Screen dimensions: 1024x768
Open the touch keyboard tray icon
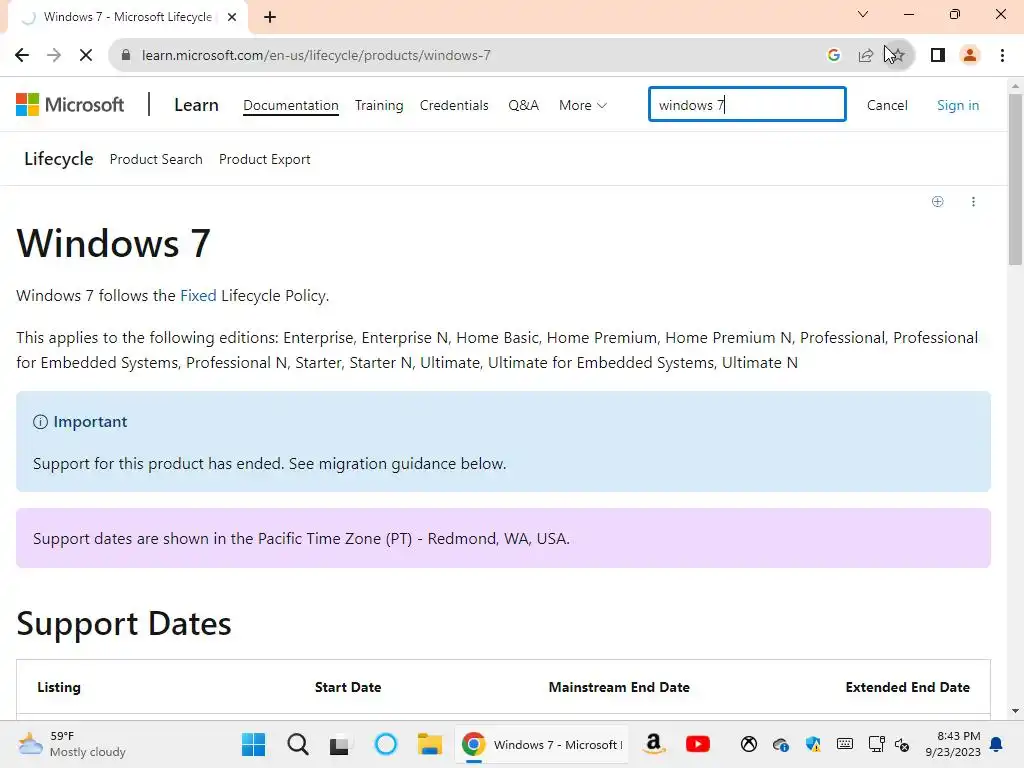point(844,744)
